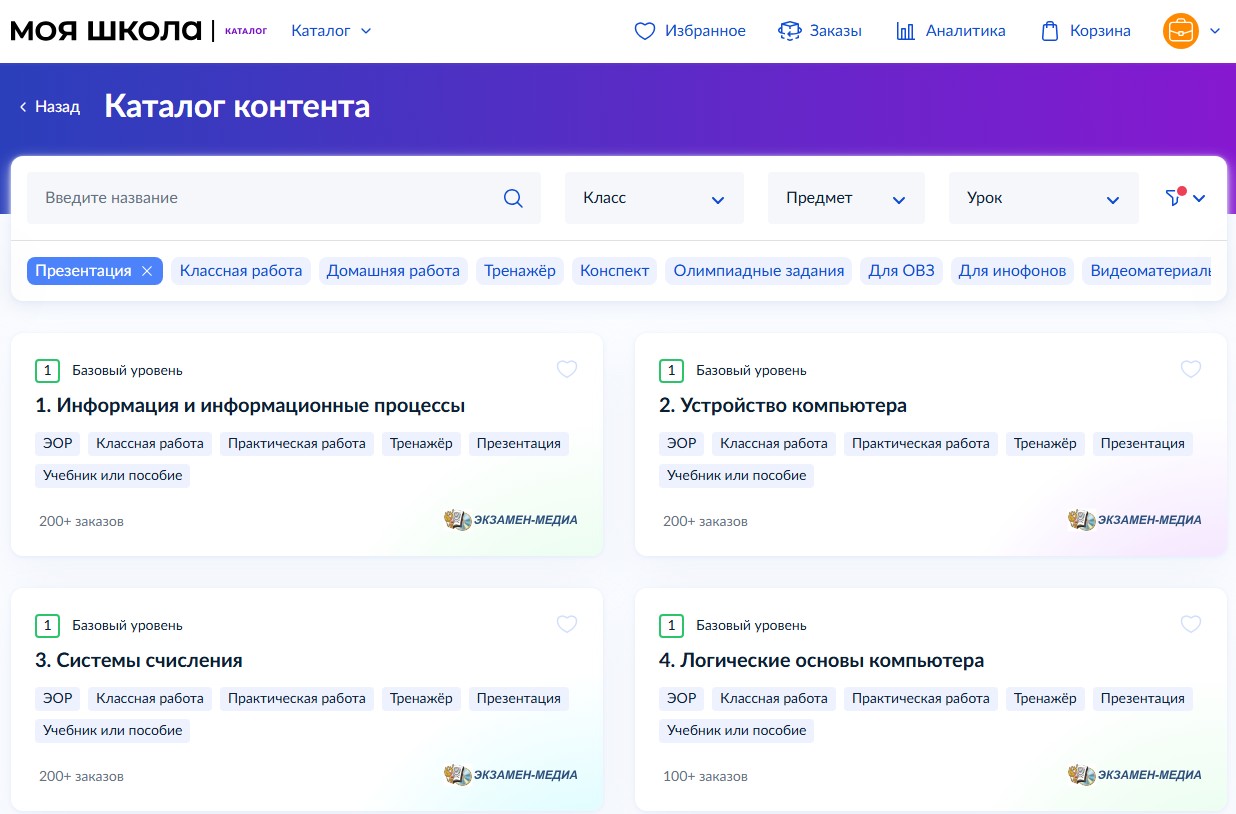The image size is (1236, 814).
Task: Expand the extra filters chevron
Action: [1199, 198]
